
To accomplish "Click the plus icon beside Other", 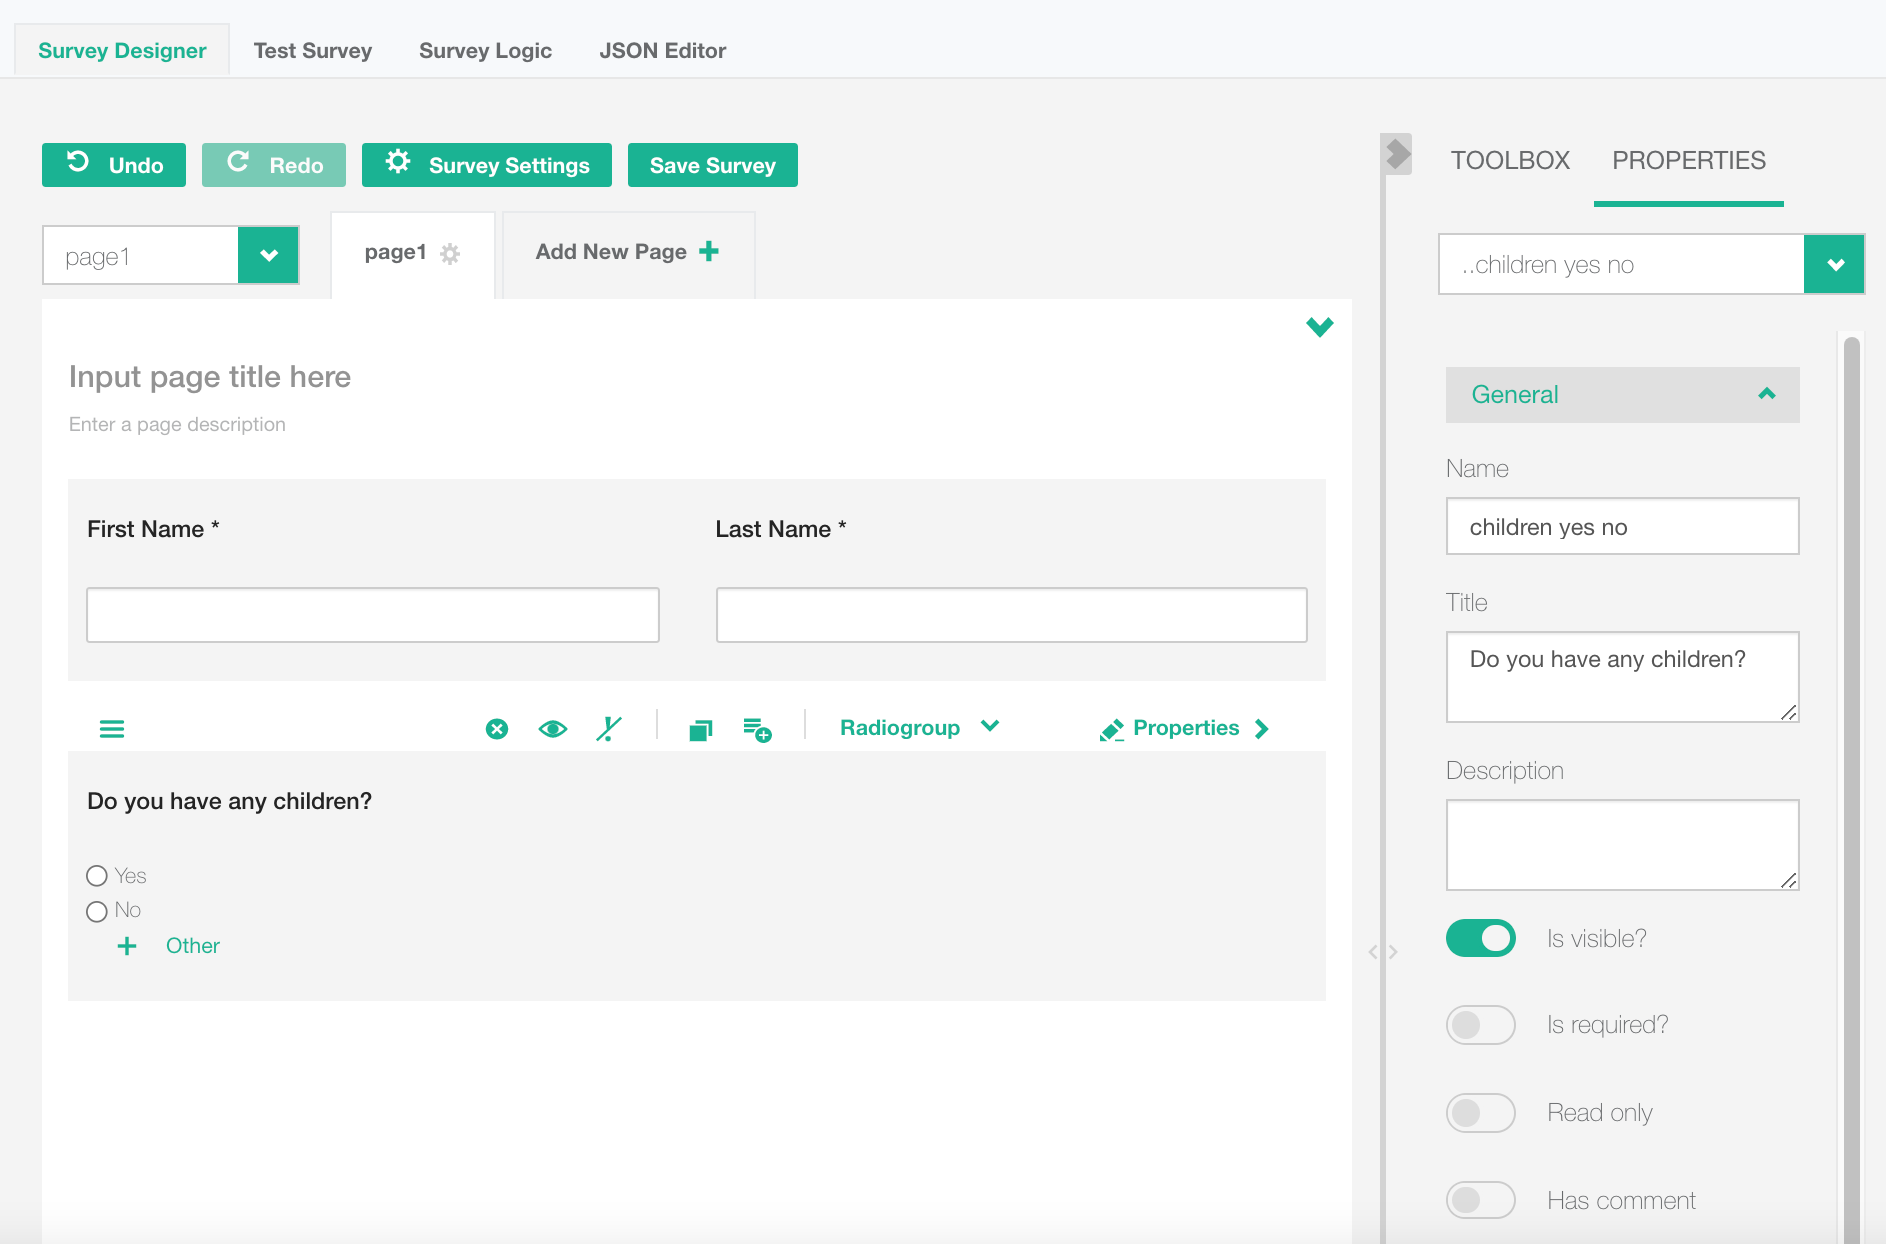I will [x=127, y=946].
